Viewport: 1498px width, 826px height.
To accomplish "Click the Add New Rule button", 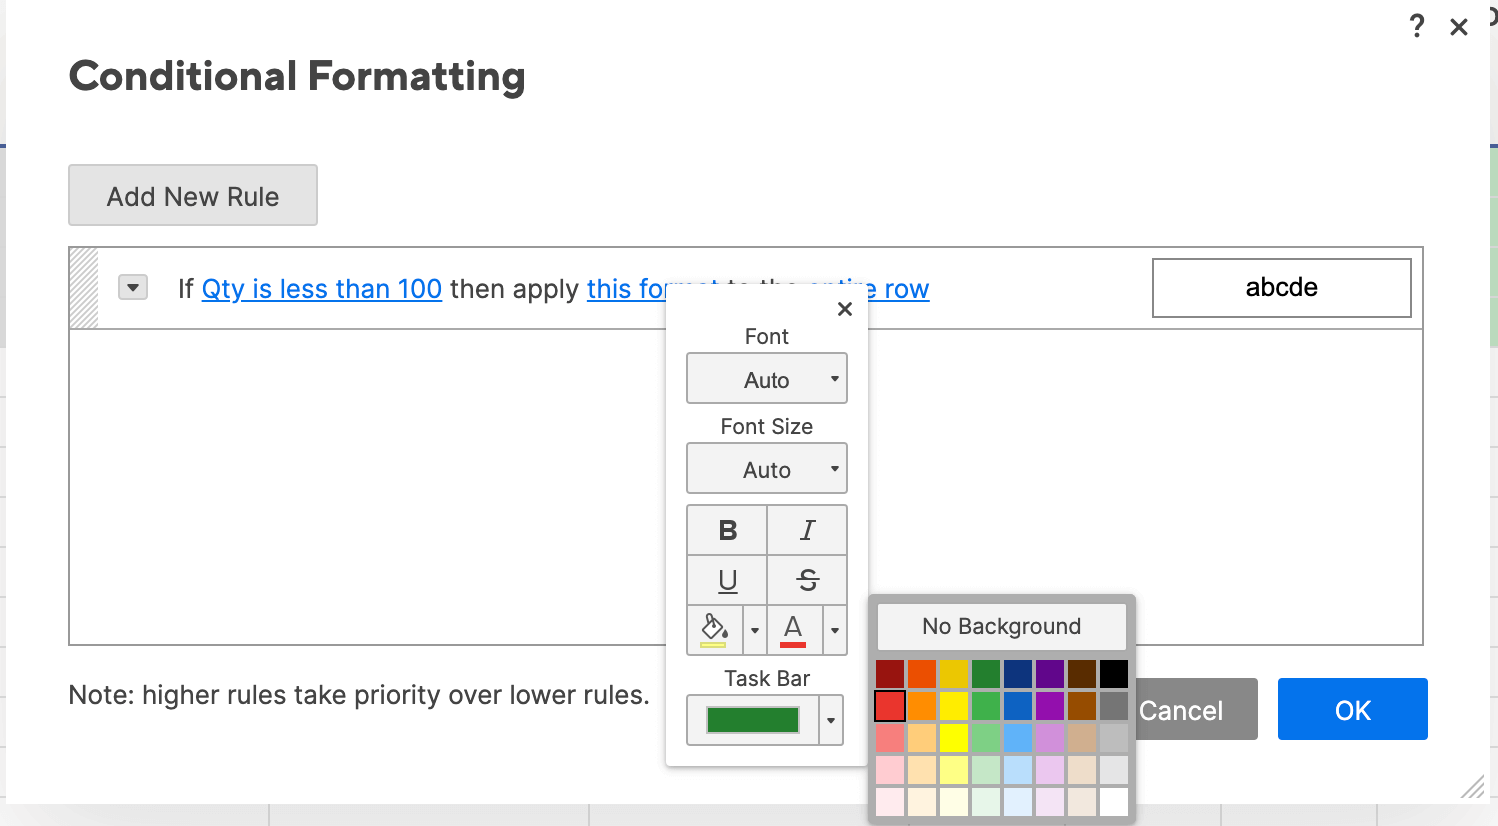I will point(193,196).
